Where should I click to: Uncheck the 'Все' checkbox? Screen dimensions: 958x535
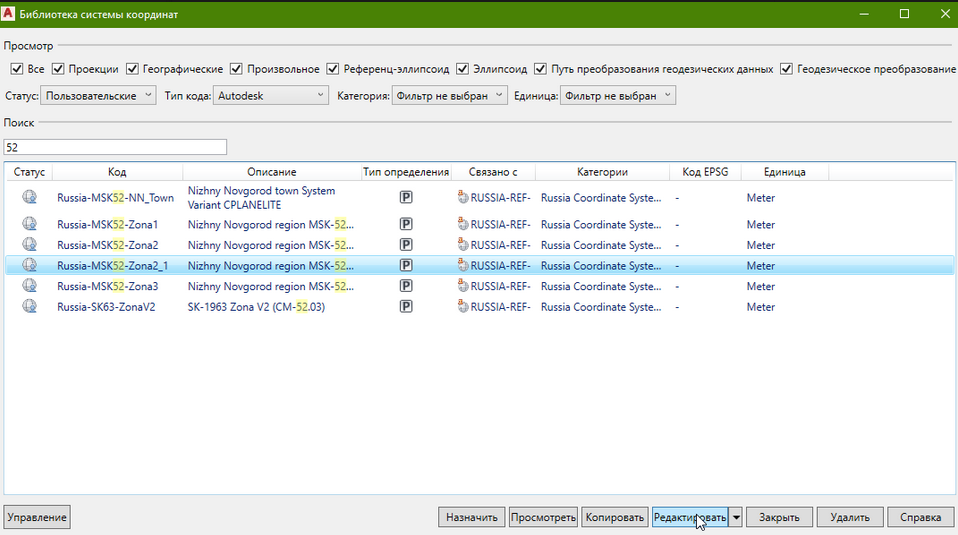[16, 69]
